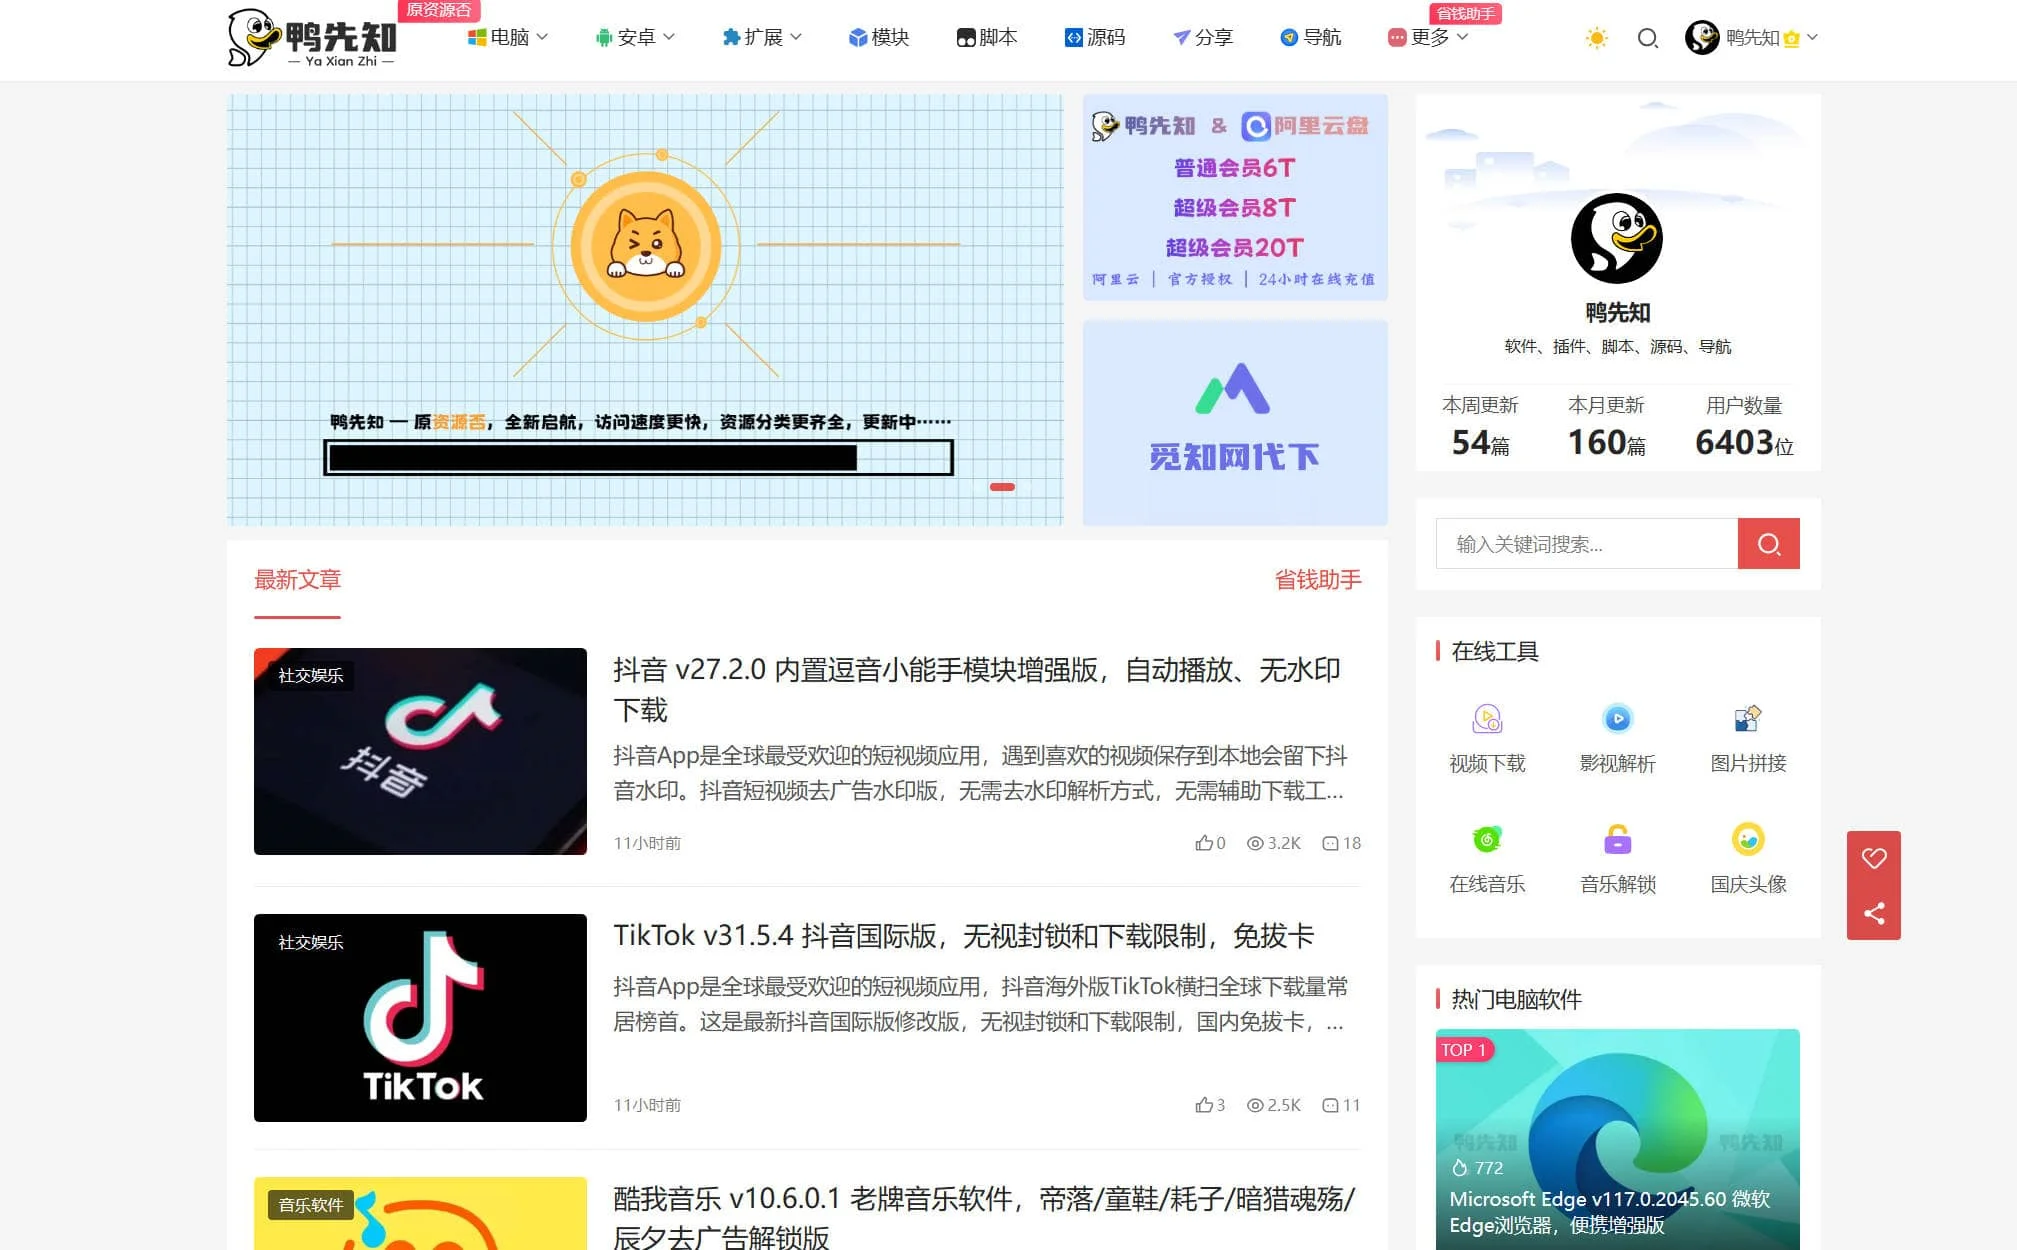Open the 源码 menu item
This screenshot has height=1250, width=2017.
1095,37
